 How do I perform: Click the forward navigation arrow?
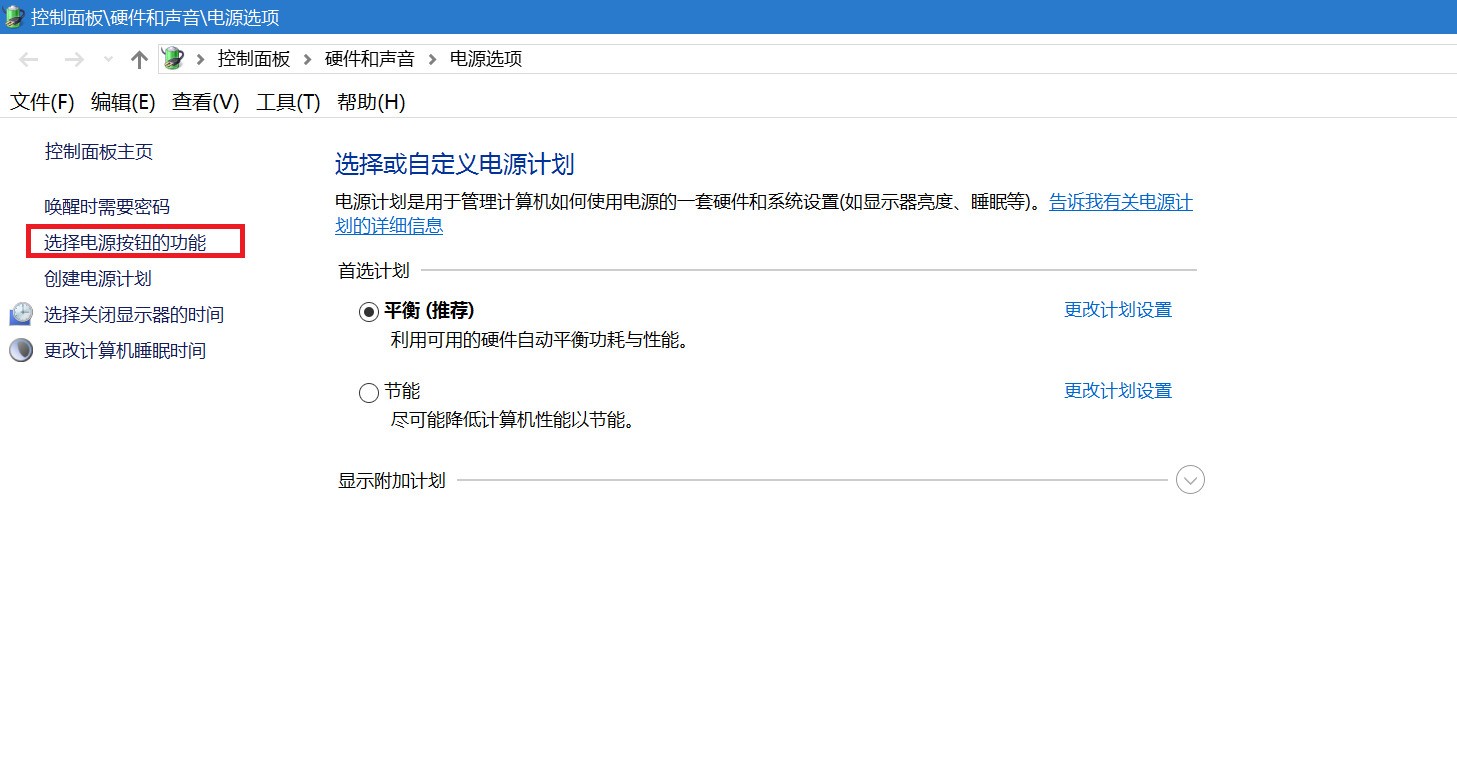(x=73, y=59)
